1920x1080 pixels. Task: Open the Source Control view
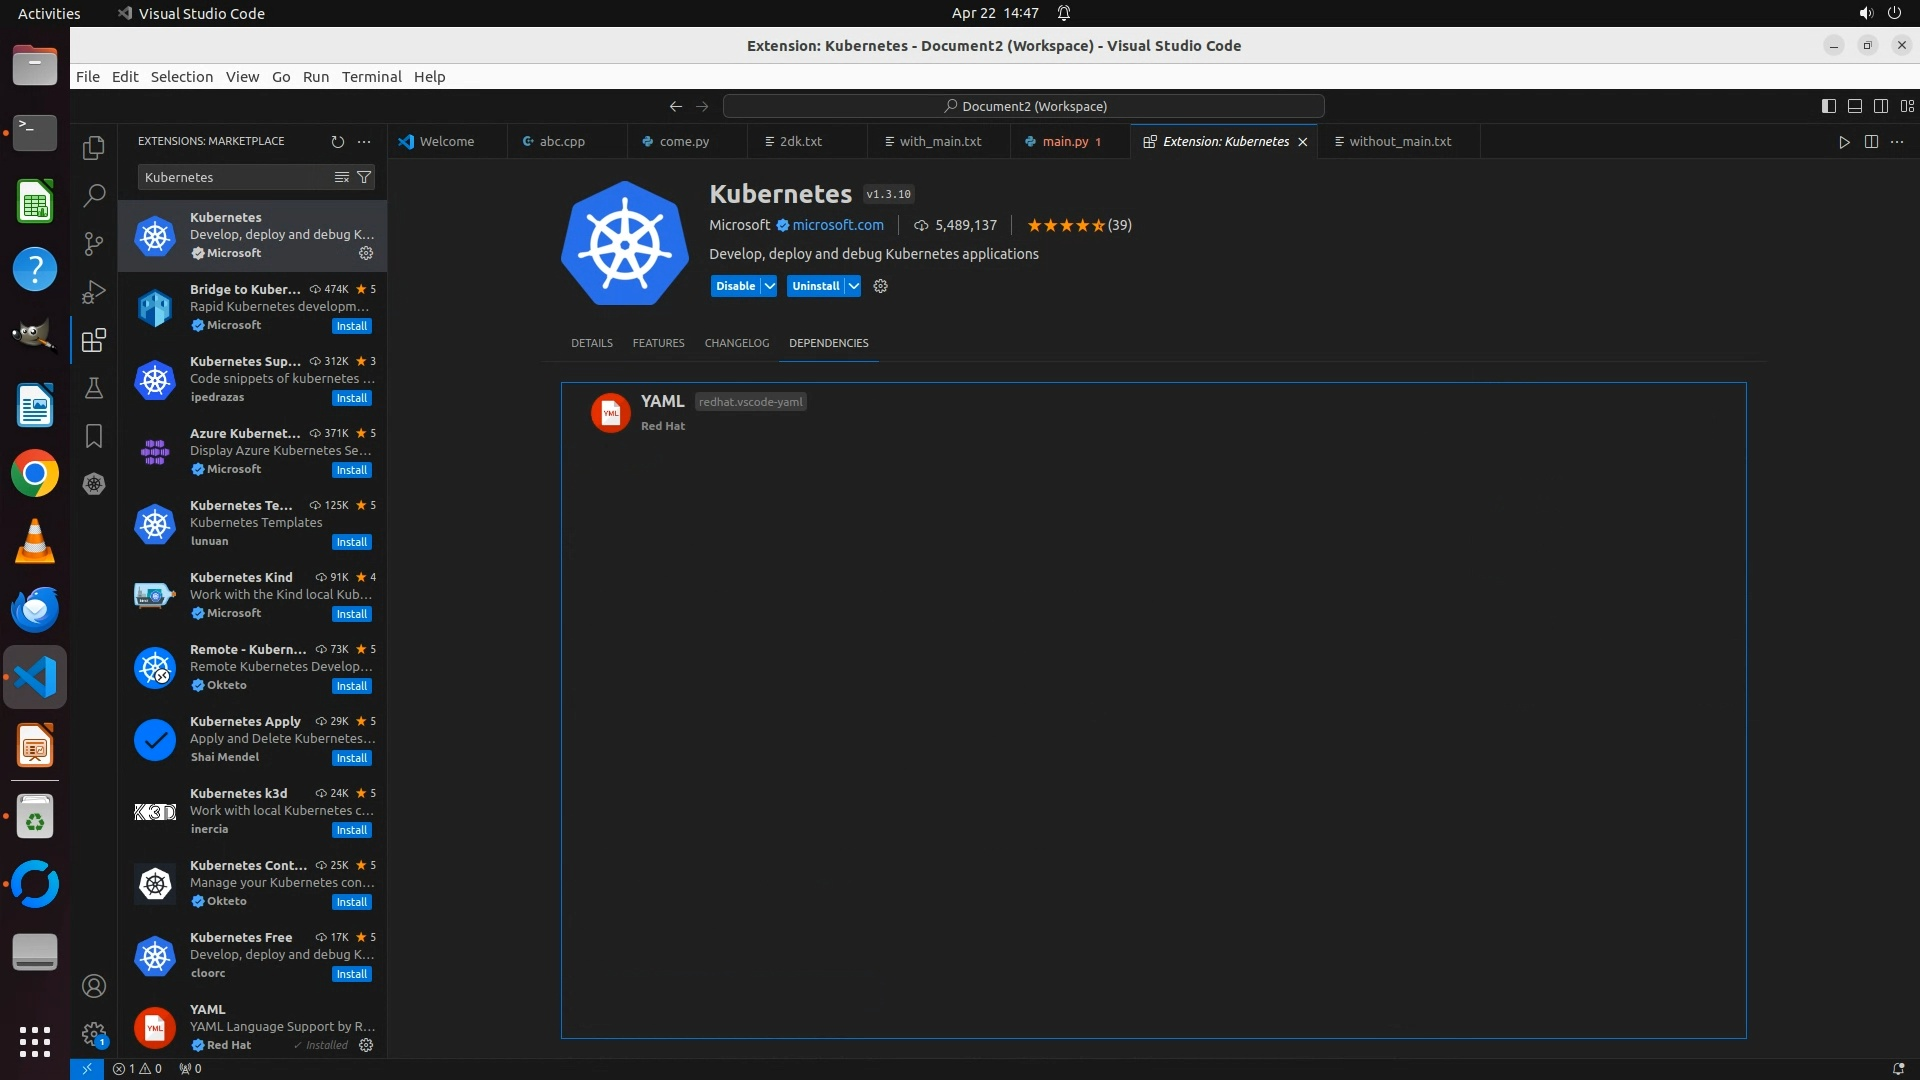tap(94, 244)
